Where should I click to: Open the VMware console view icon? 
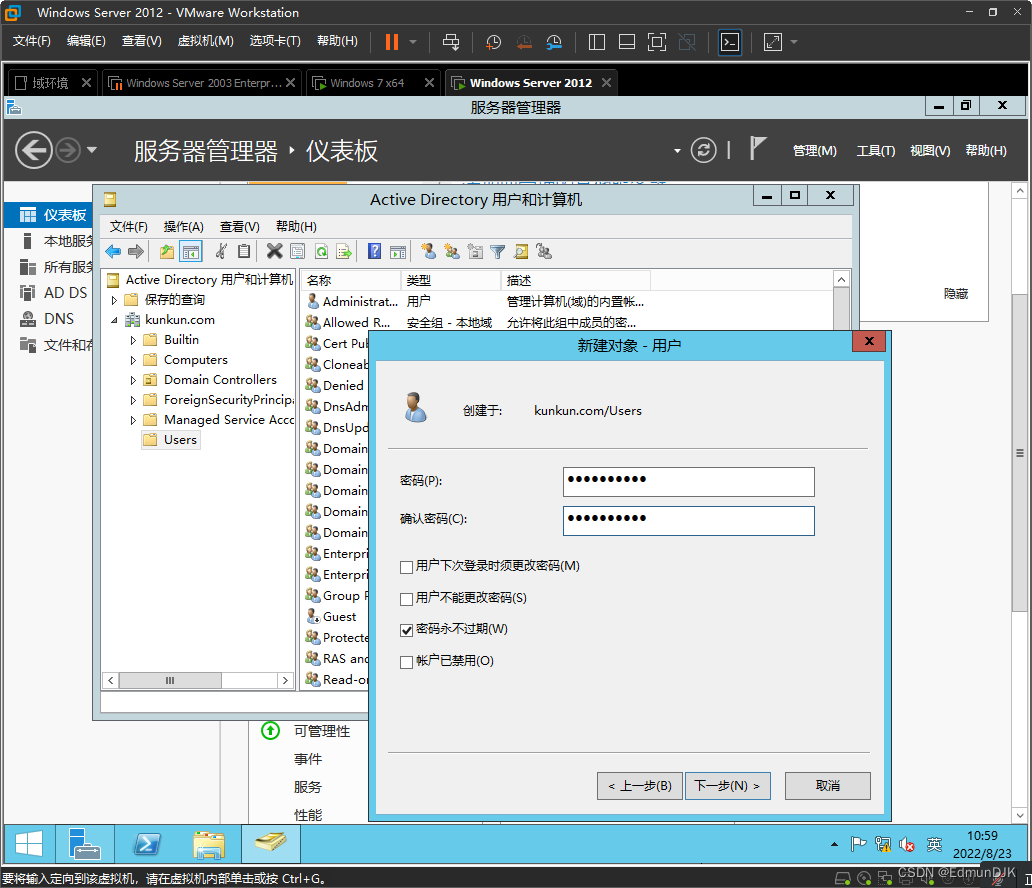pyautogui.click(x=730, y=42)
